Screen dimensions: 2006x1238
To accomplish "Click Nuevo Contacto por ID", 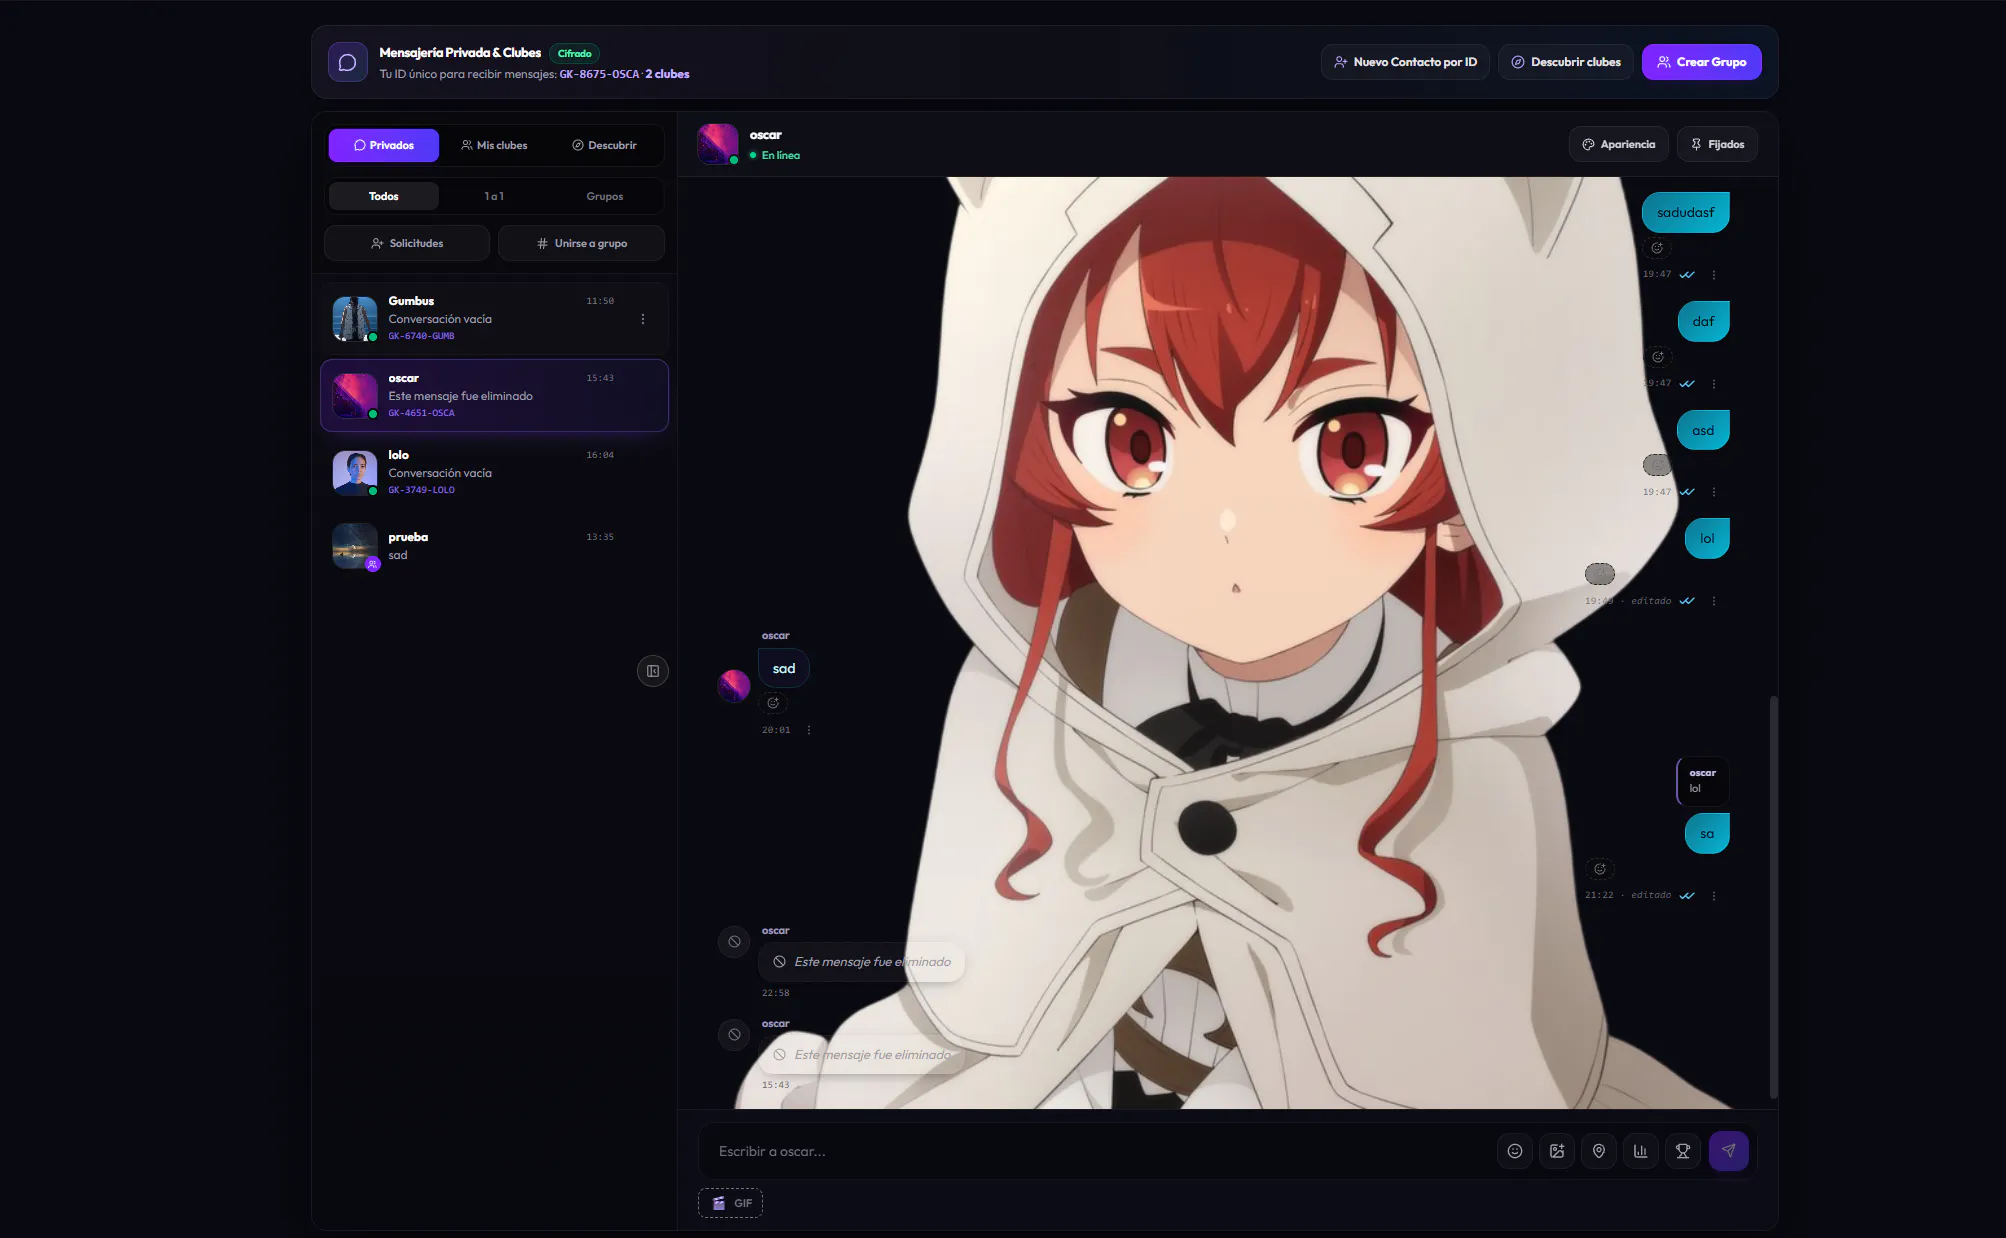I will [x=1405, y=62].
